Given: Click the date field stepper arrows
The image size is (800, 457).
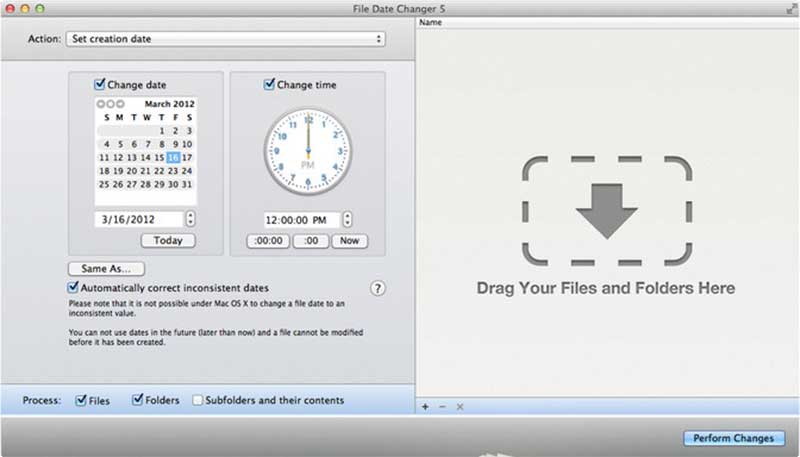Looking at the screenshot, I should [x=190, y=219].
